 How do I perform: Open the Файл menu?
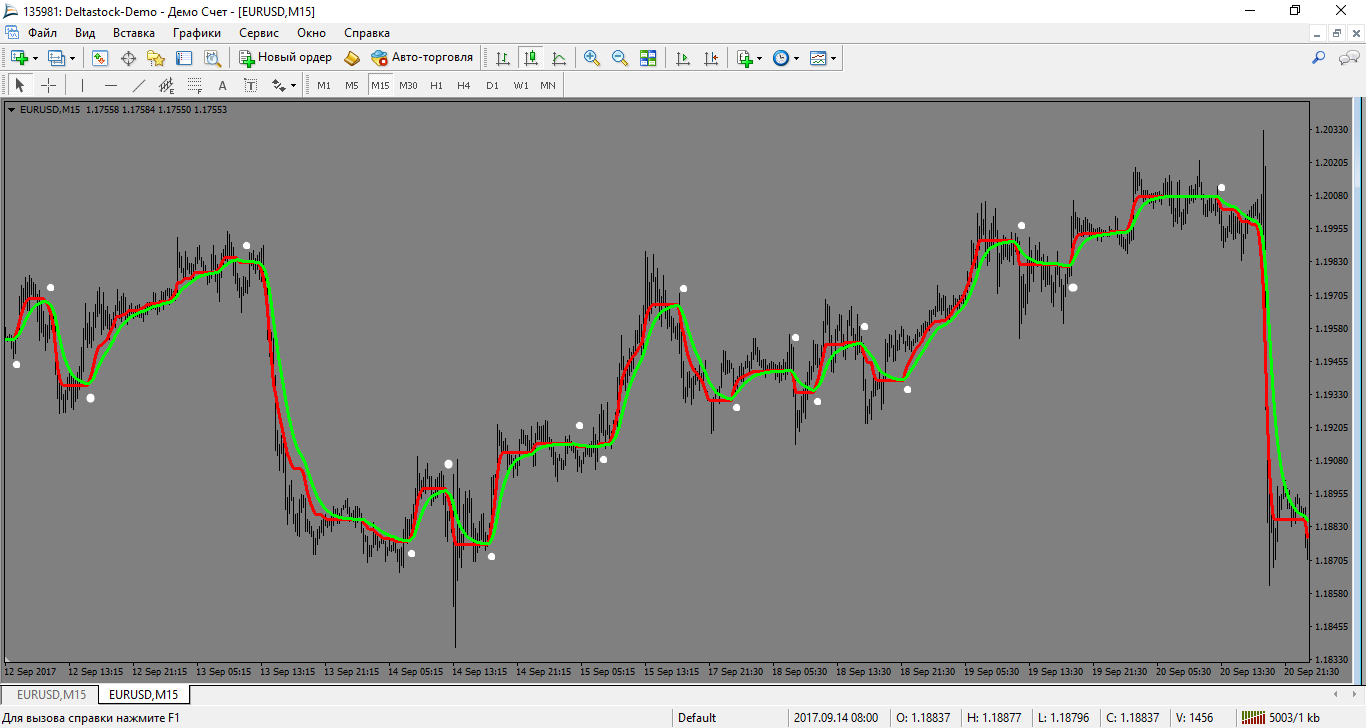pyautogui.click(x=43, y=33)
